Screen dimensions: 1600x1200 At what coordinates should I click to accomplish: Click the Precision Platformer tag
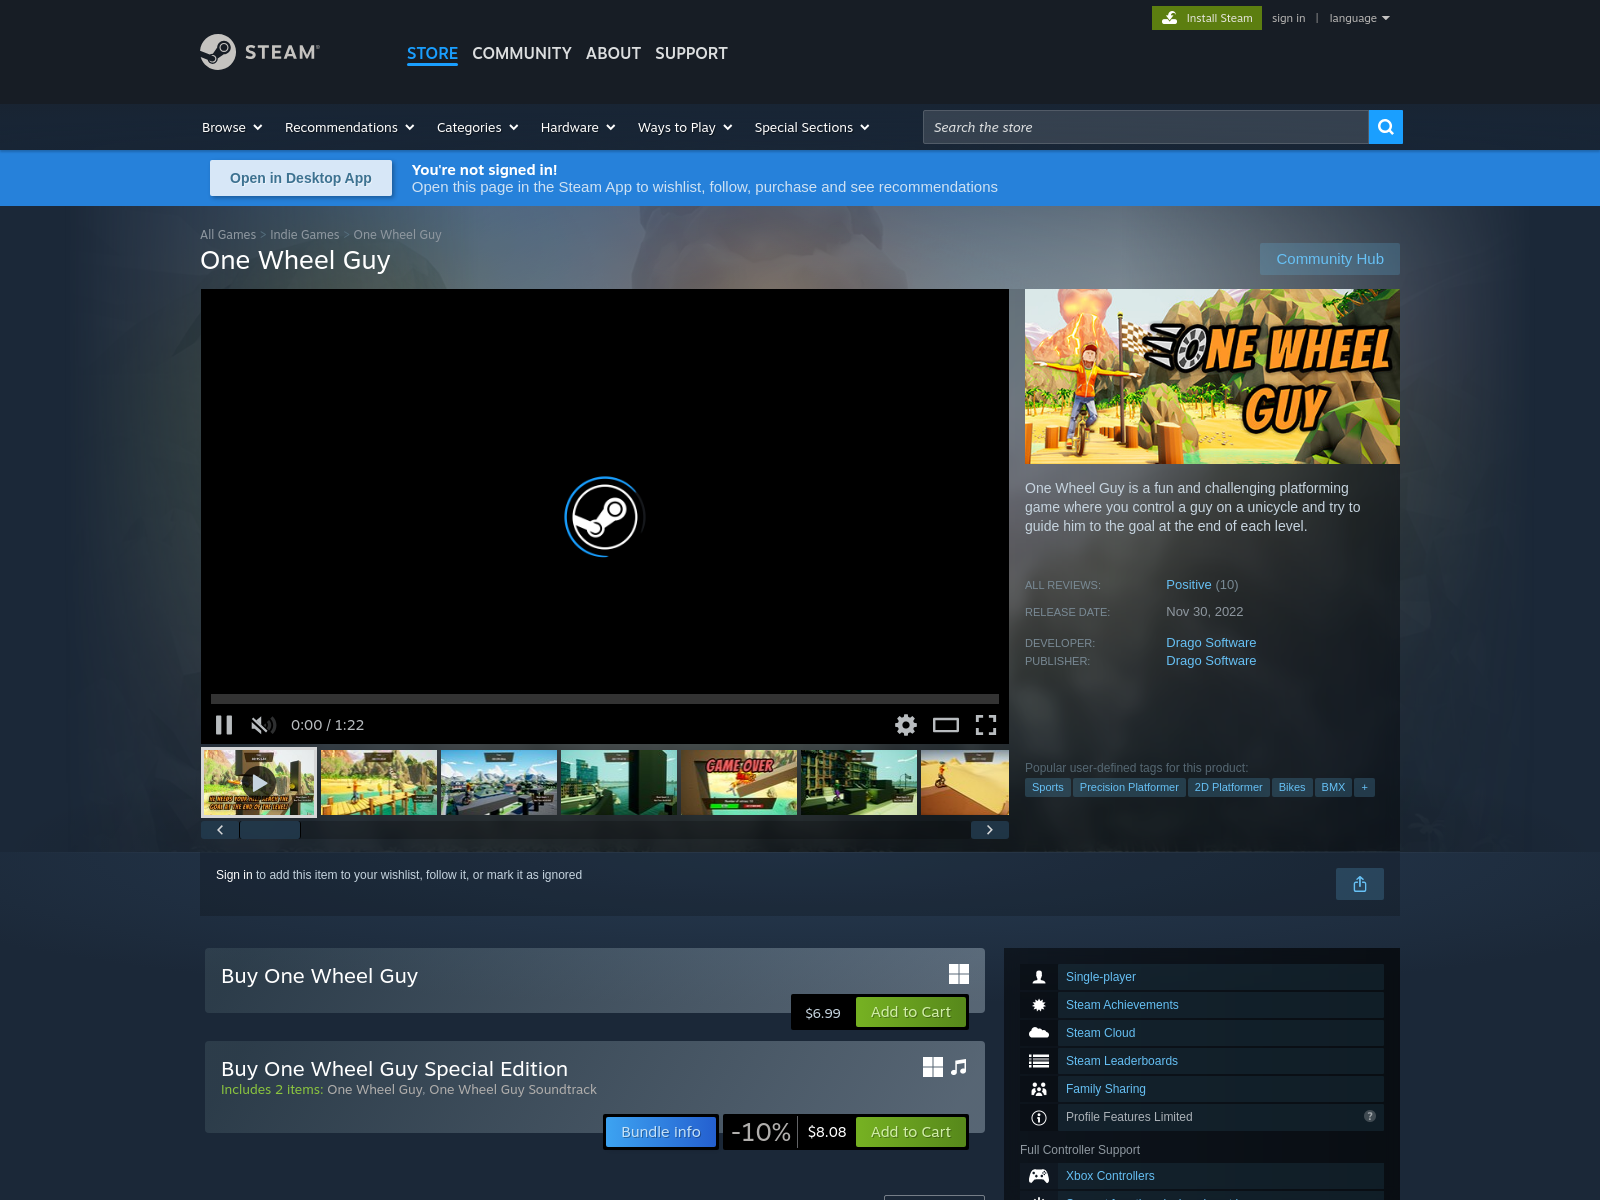[x=1129, y=787]
